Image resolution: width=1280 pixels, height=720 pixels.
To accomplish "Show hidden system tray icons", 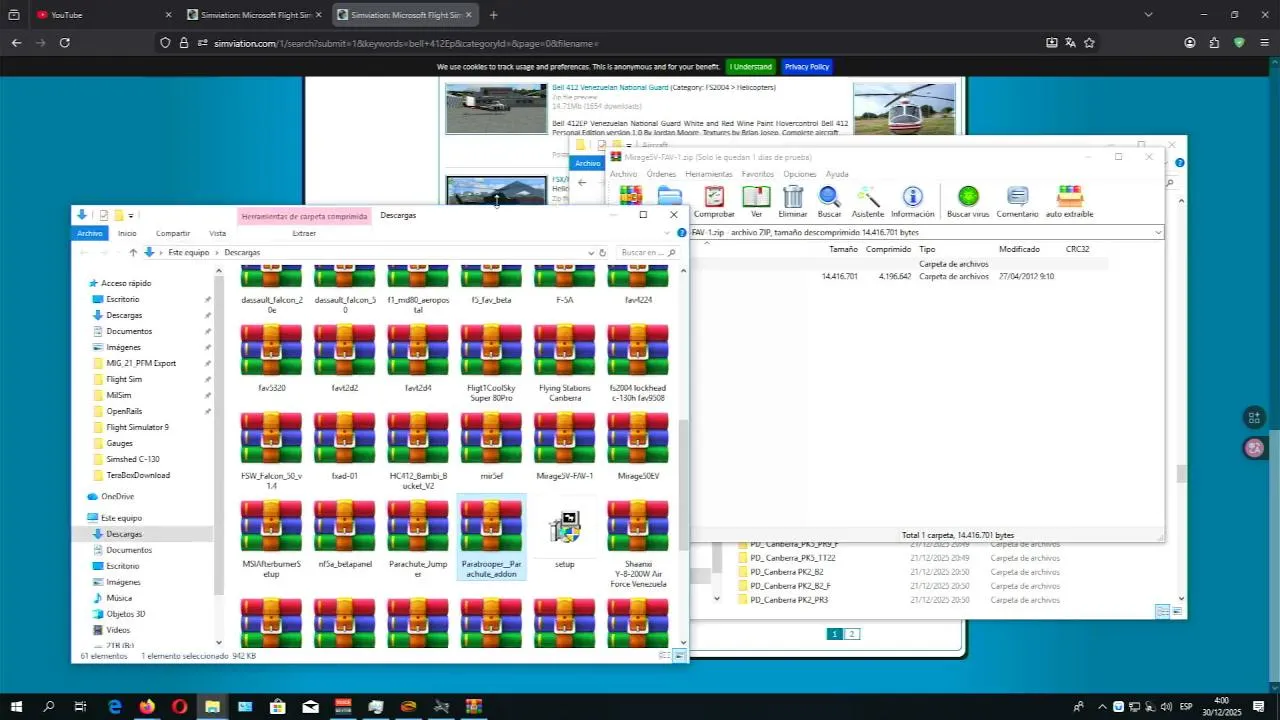I will pos(1102,707).
